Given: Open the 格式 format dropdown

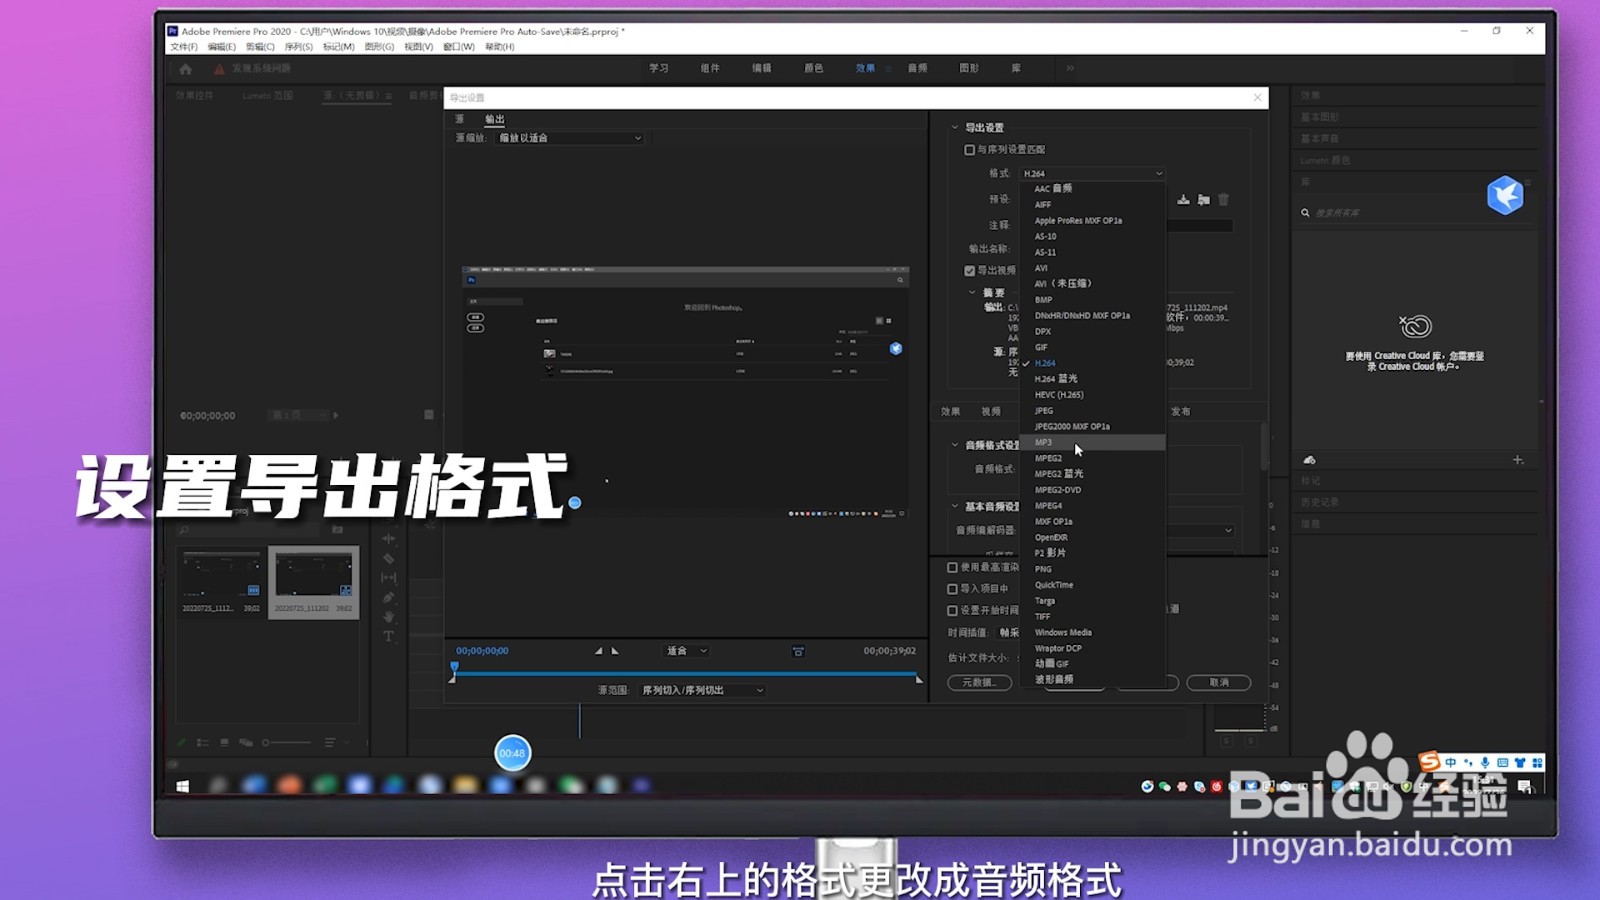Looking at the screenshot, I should point(1092,172).
